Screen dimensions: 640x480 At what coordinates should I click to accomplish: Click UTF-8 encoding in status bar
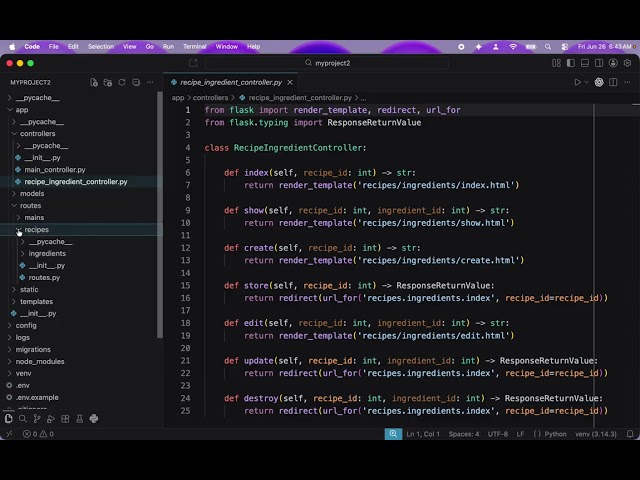coord(498,434)
